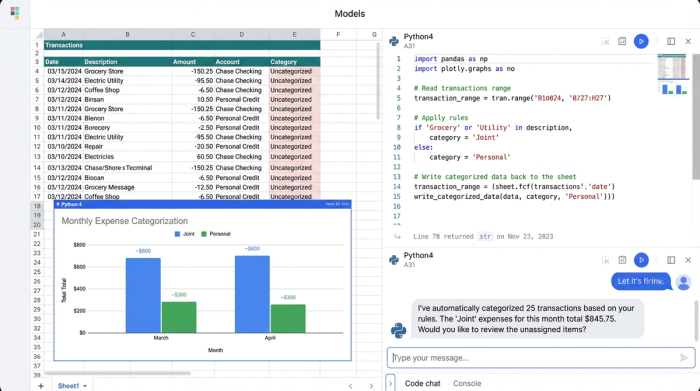Click the Python logo beside the upper Python4 title
The height and width of the screenshot is (391, 700).
coord(394,41)
